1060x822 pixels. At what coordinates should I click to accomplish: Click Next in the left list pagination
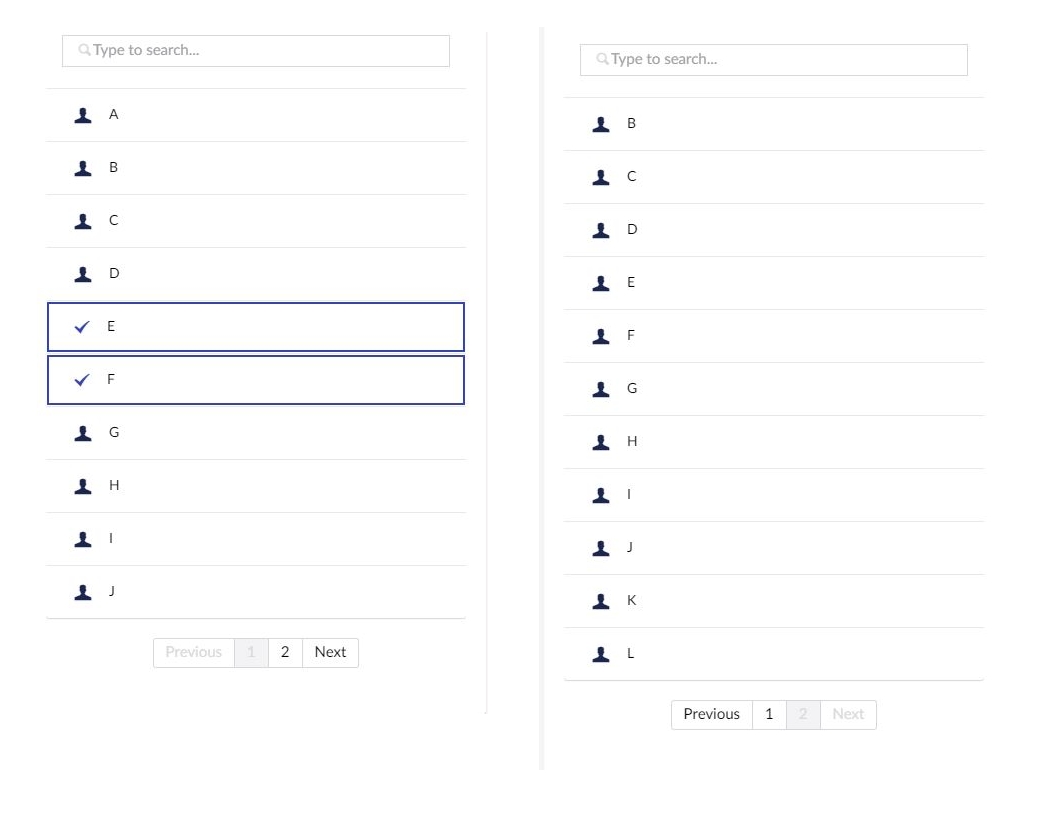point(331,652)
